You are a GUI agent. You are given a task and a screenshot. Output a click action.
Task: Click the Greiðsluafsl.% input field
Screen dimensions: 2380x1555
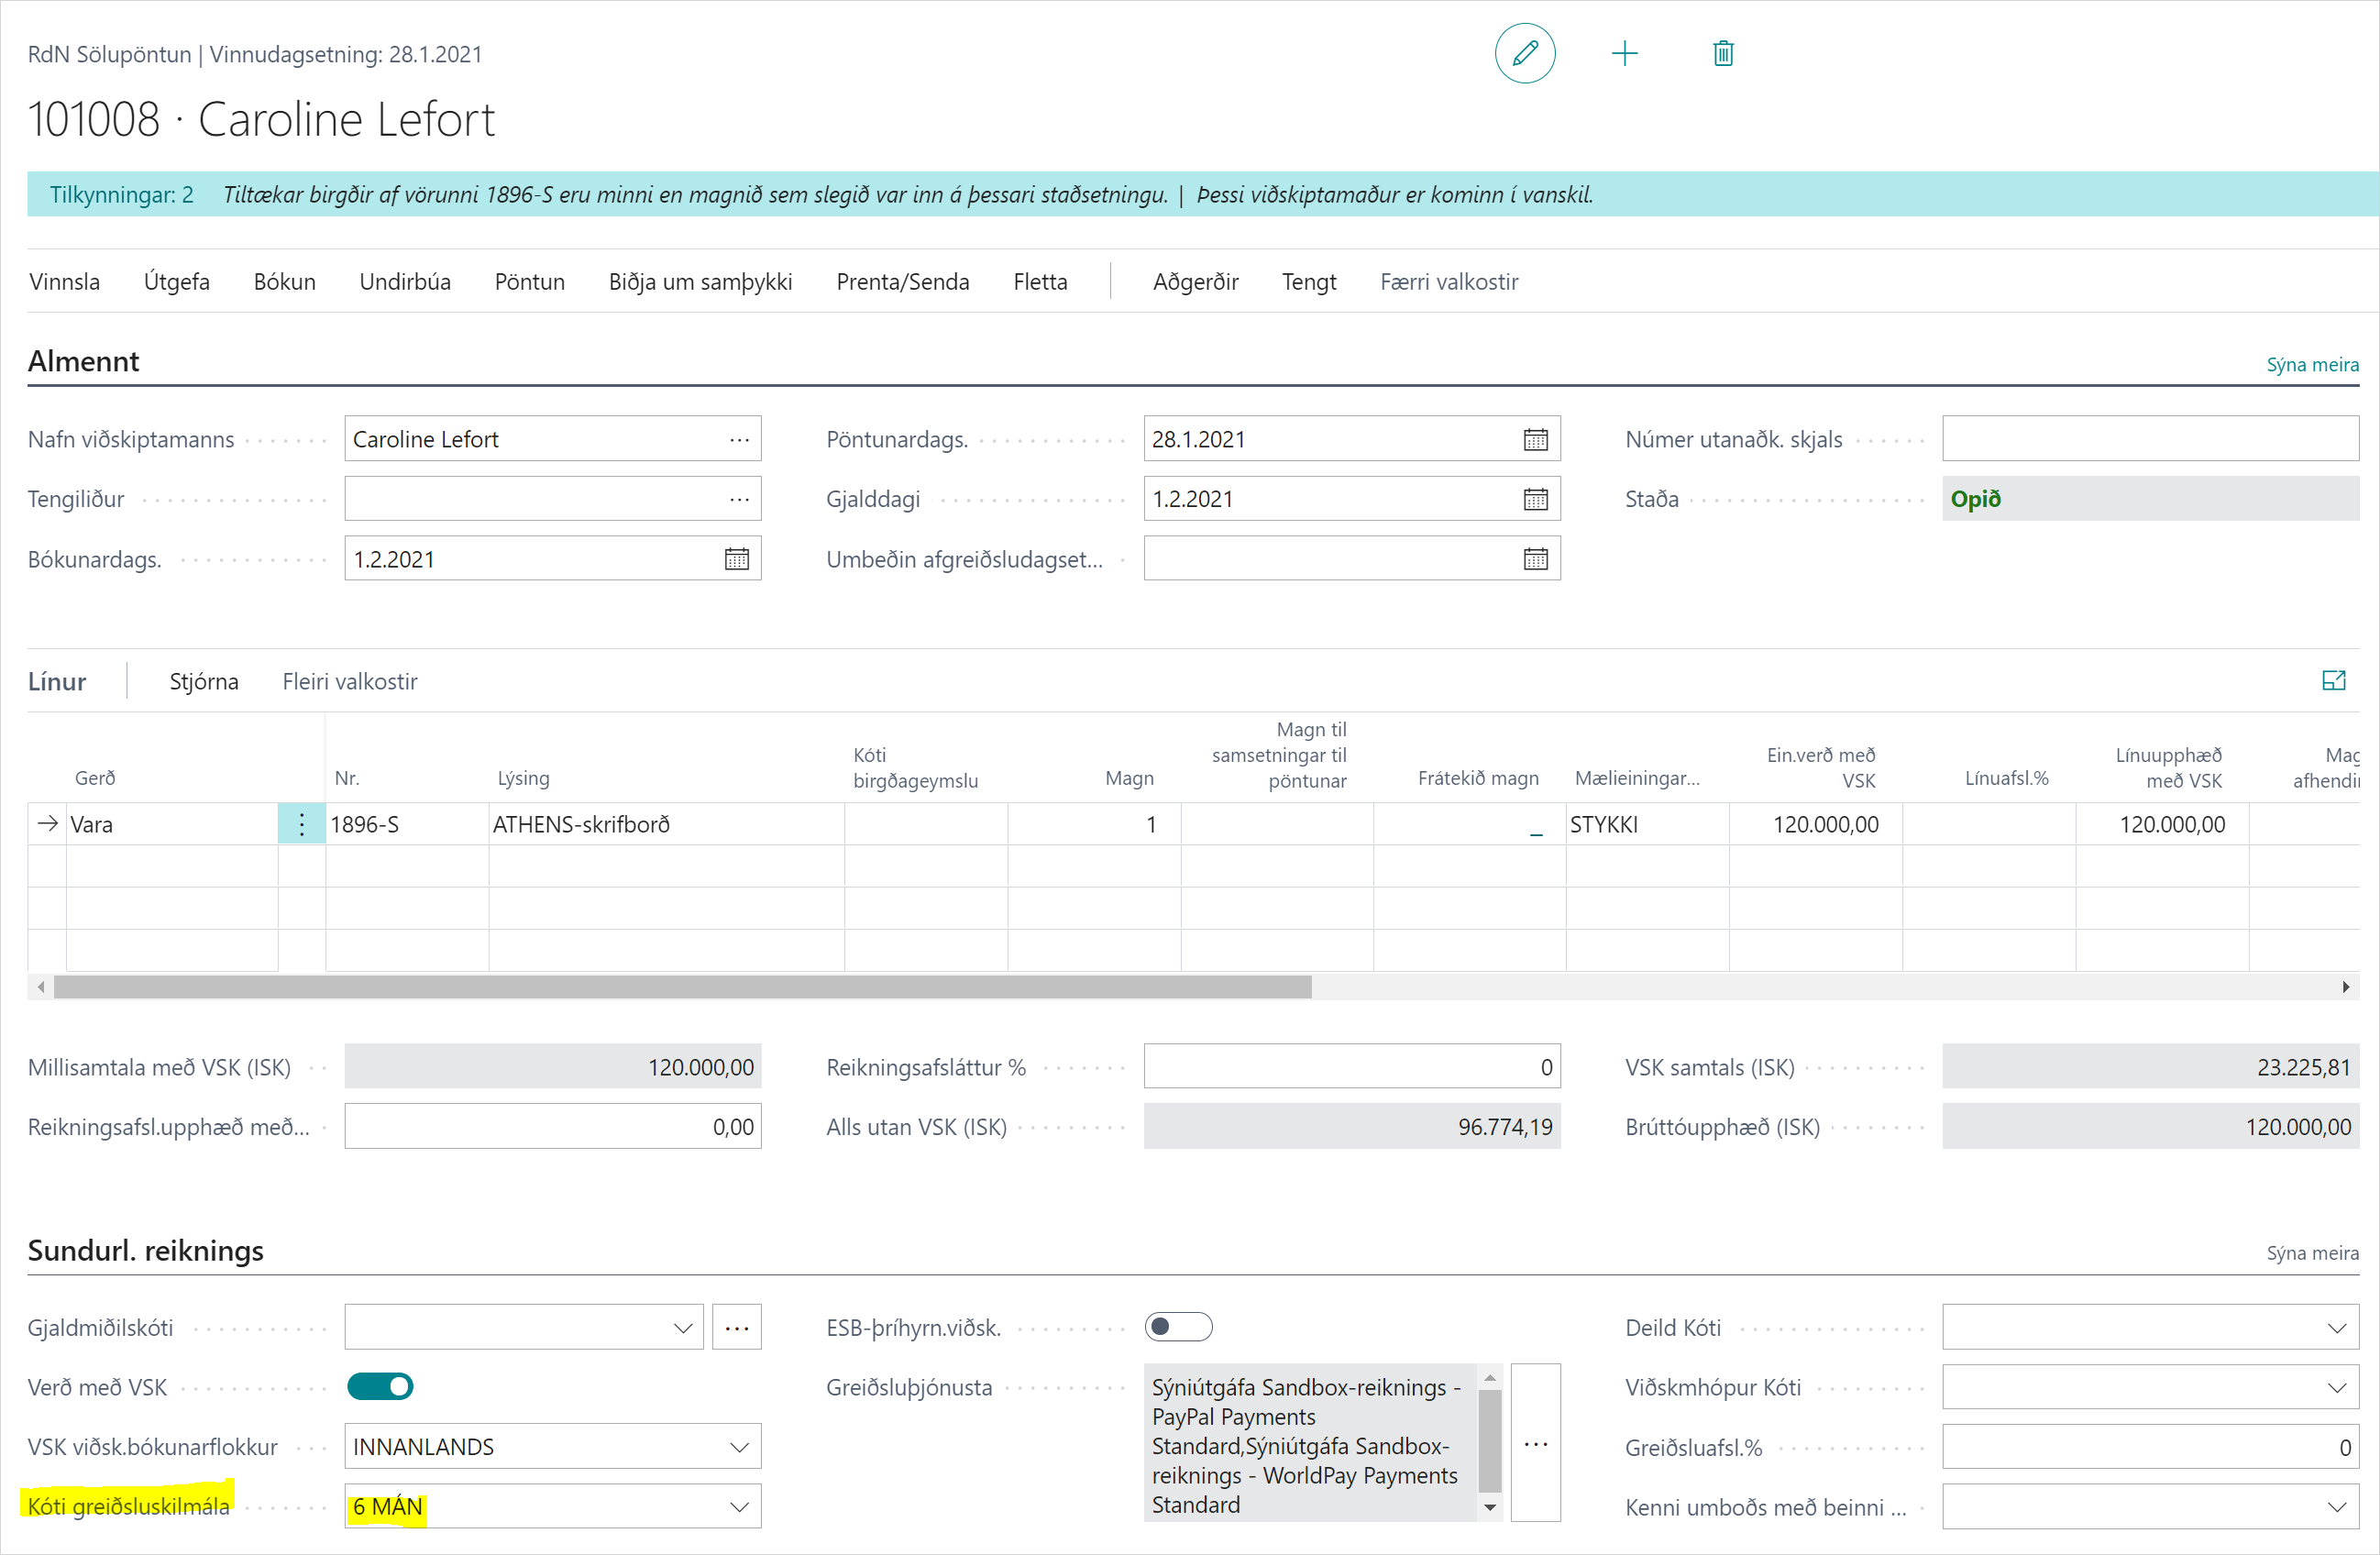[x=2150, y=1447]
